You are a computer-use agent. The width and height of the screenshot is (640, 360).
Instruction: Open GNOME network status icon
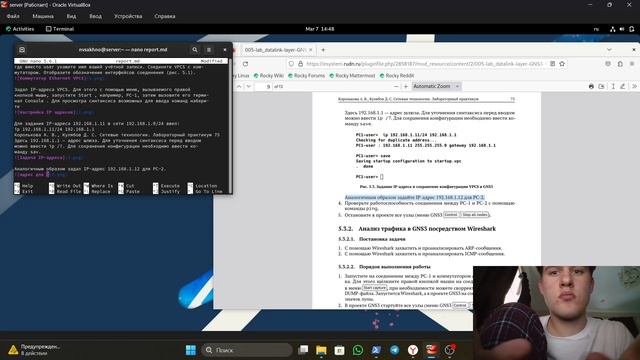[612, 29]
